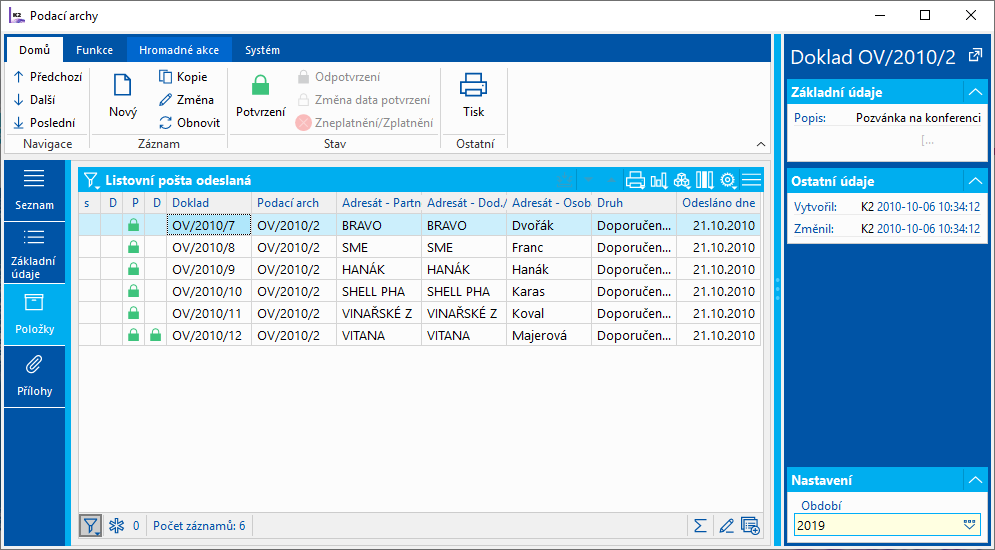Screen dimensions: 995x550
Task: Click the VINAŘSKÉ Z partner cell
Action: coord(379,313)
